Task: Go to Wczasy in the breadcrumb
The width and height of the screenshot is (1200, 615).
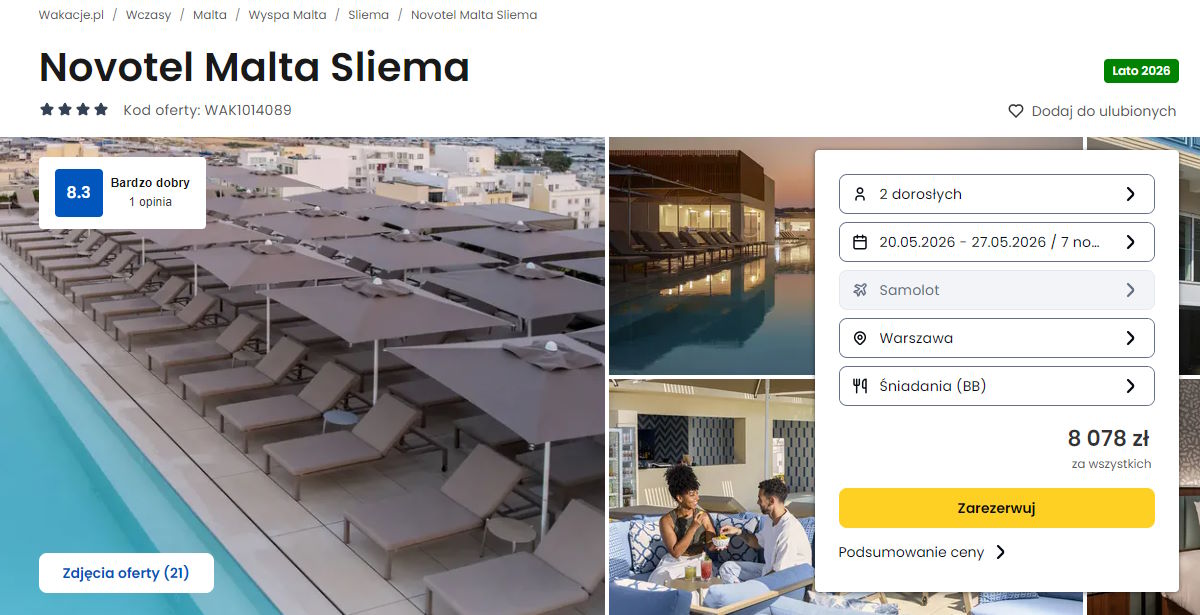Action: click(x=148, y=15)
